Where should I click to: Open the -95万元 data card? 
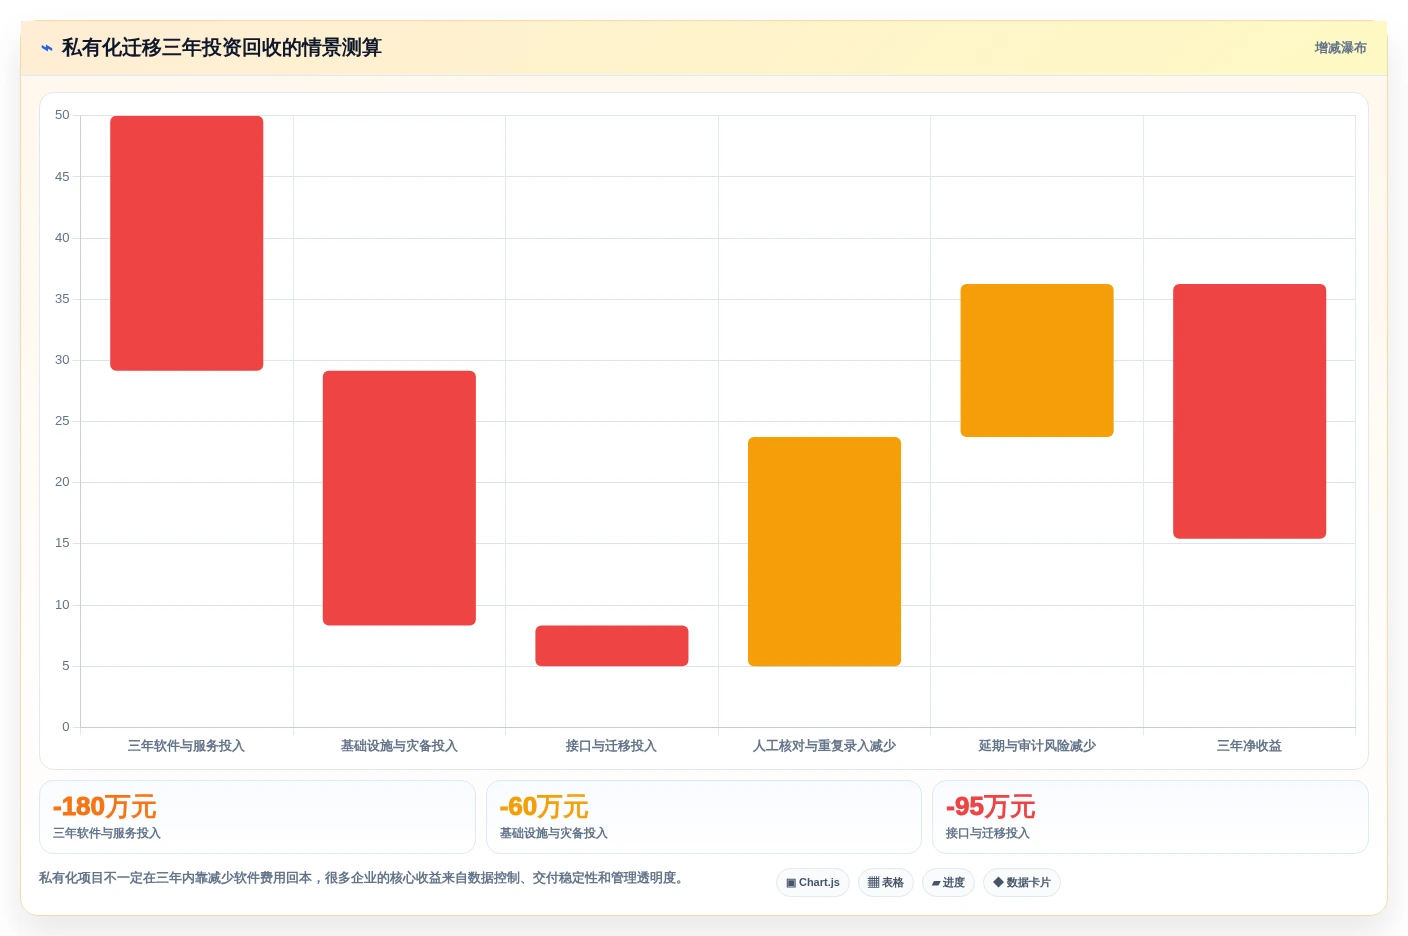[1150, 817]
